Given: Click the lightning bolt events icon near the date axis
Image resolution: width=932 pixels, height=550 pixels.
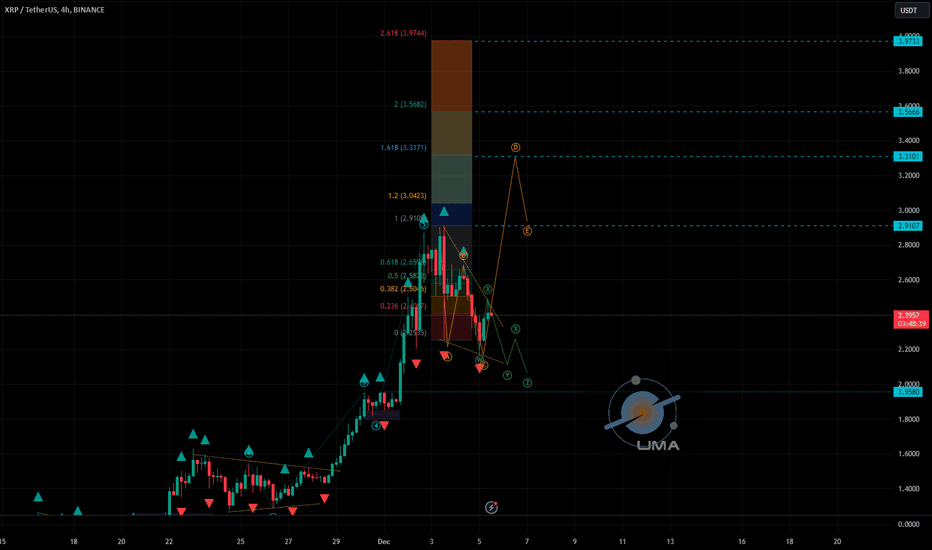Looking at the screenshot, I should point(491,507).
